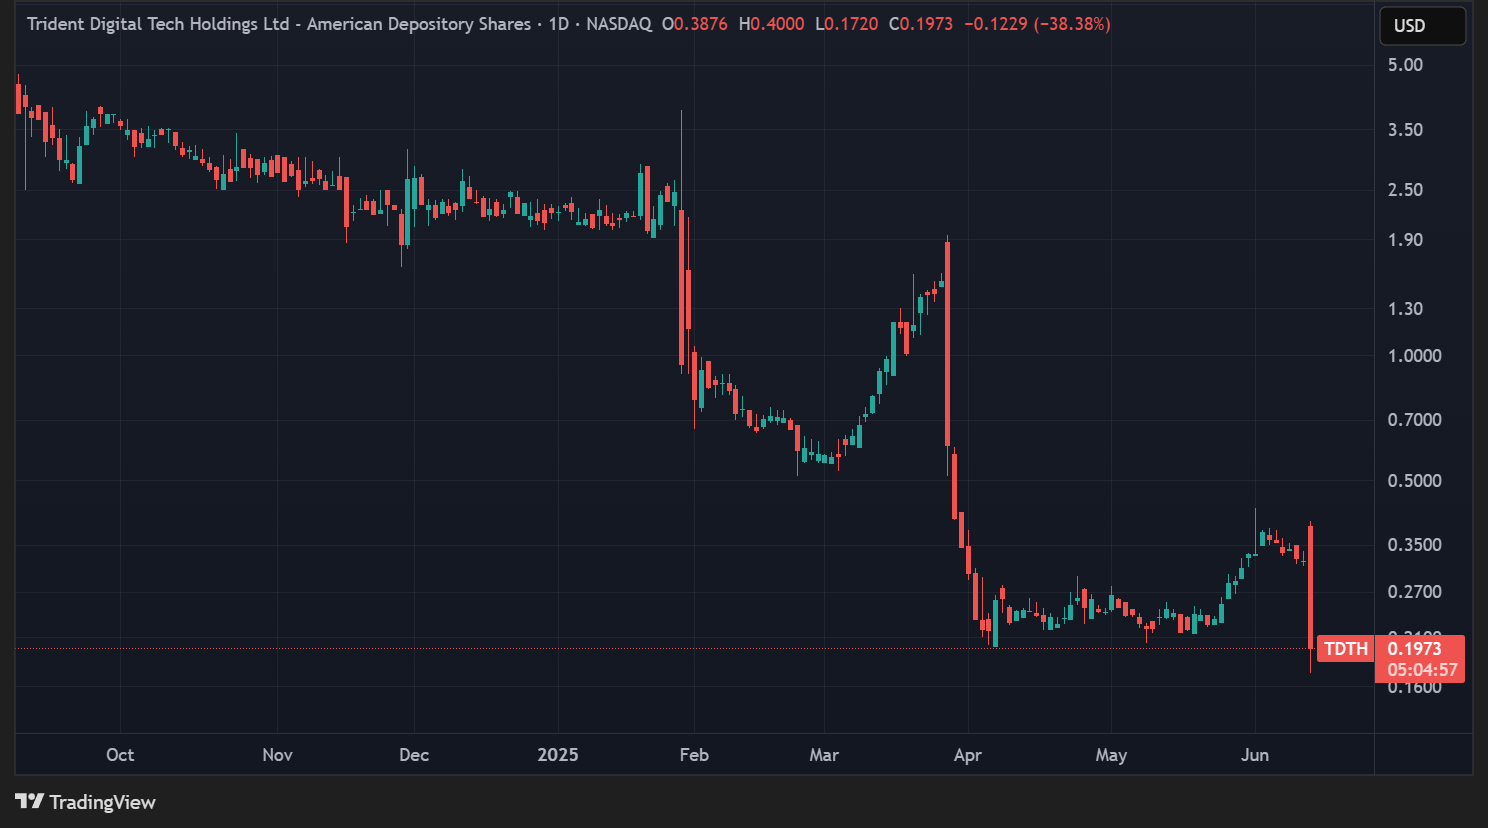Select the Dec label on time axis

tap(414, 755)
